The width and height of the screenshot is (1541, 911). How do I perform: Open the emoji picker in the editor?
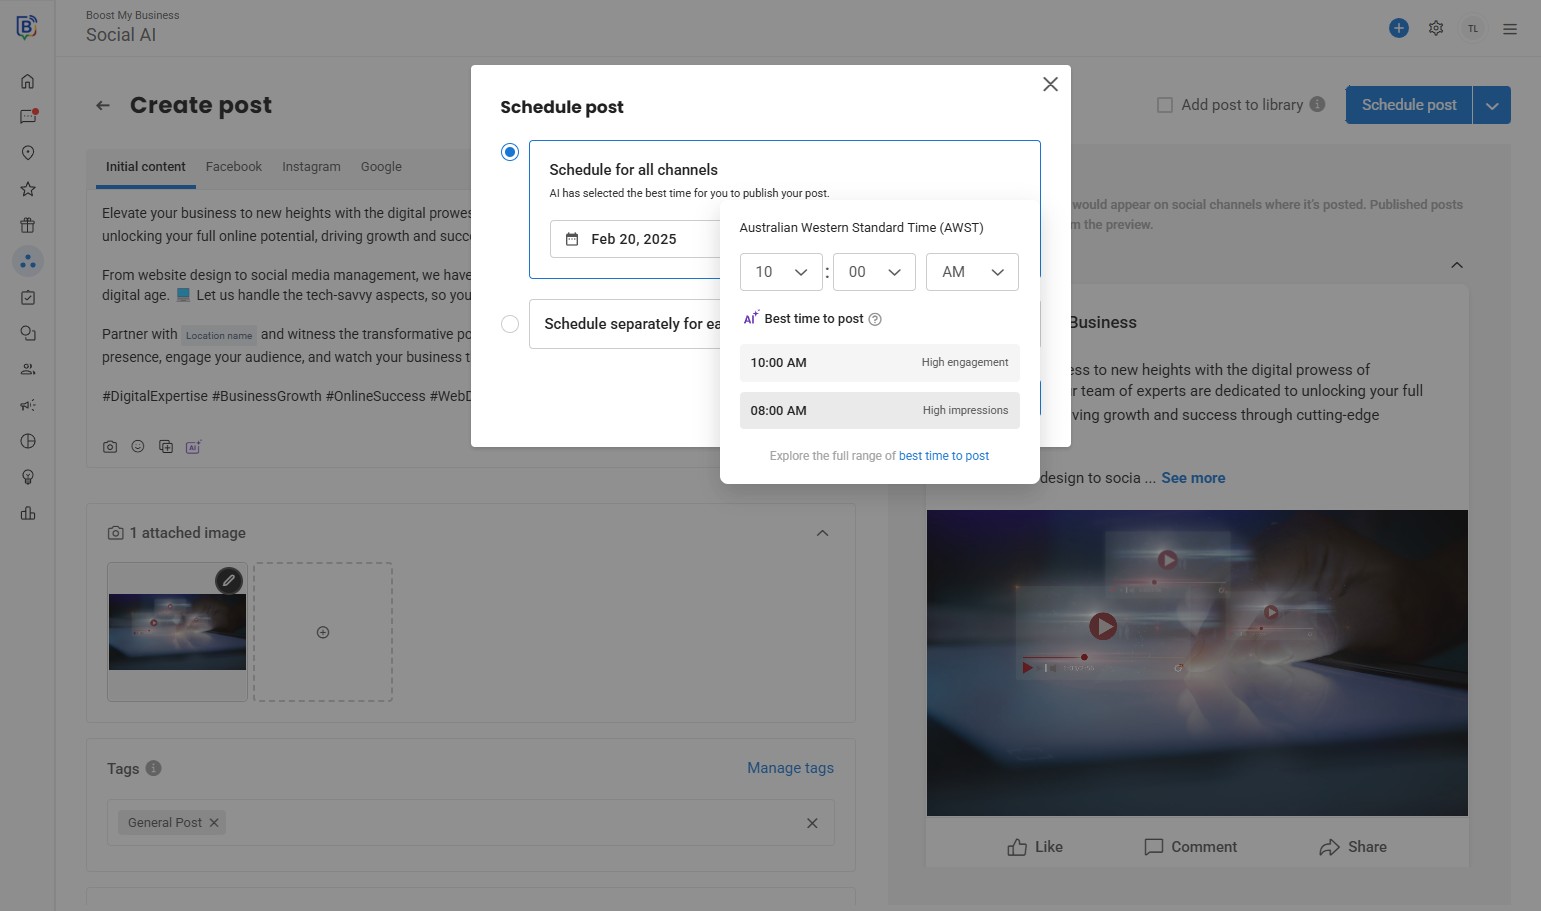coord(138,447)
